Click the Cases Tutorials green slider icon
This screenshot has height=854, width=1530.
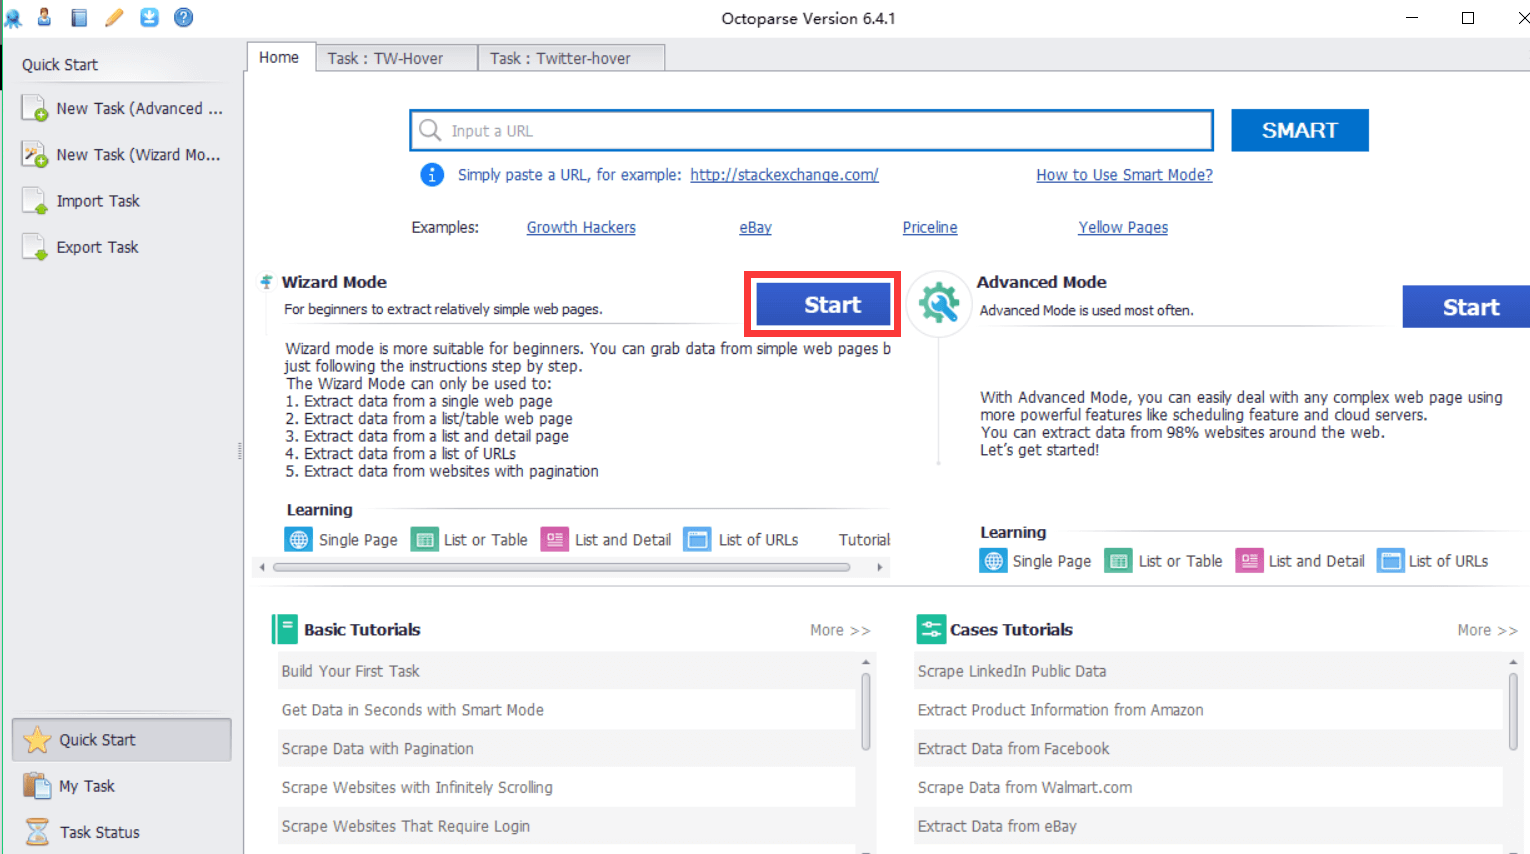point(931,629)
